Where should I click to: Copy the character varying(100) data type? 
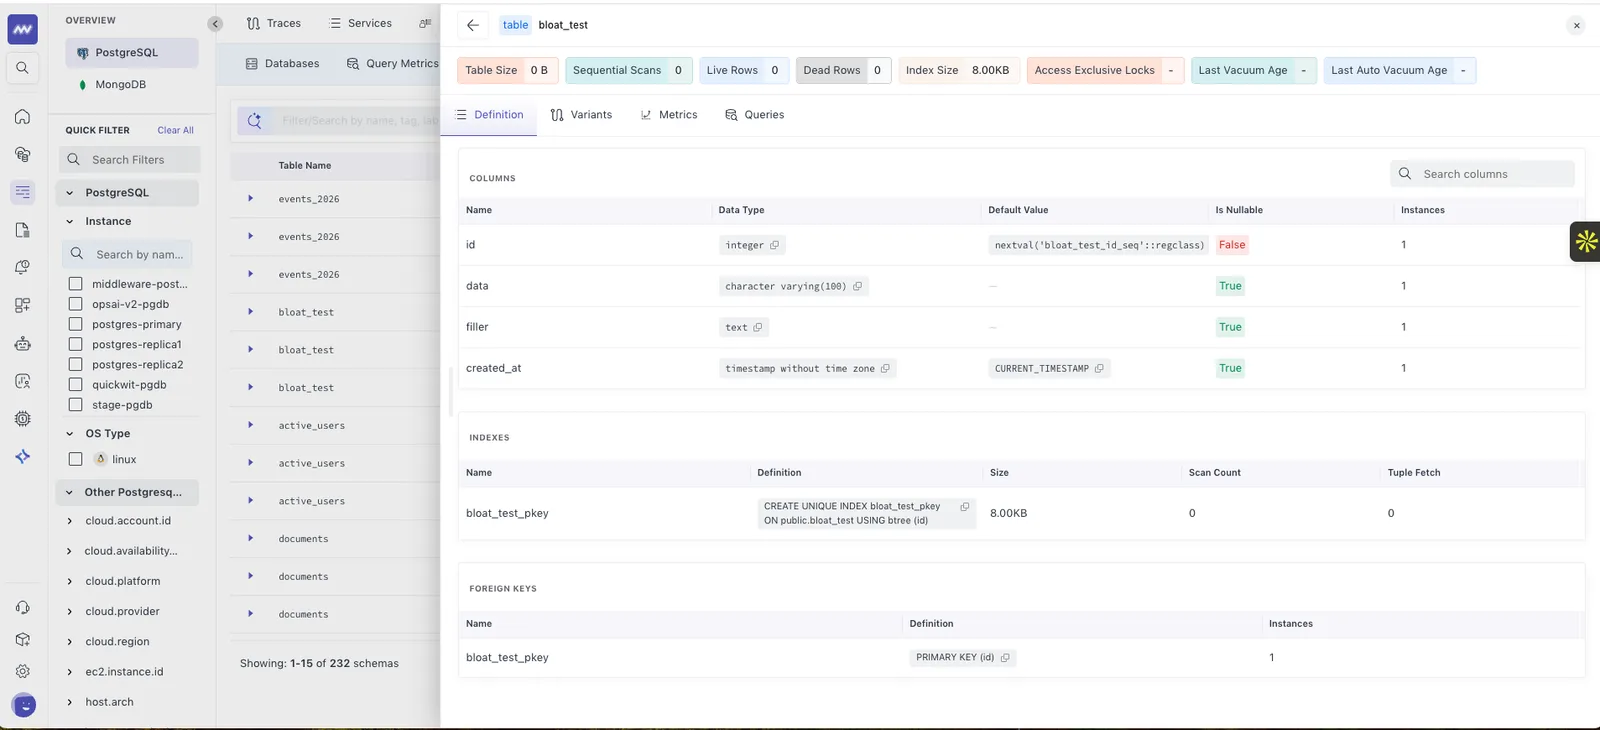[857, 286]
